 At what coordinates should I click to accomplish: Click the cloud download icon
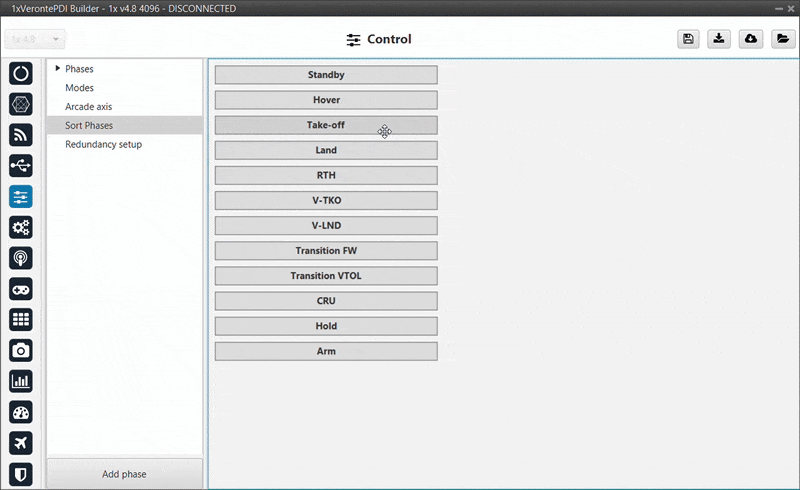point(751,39)
